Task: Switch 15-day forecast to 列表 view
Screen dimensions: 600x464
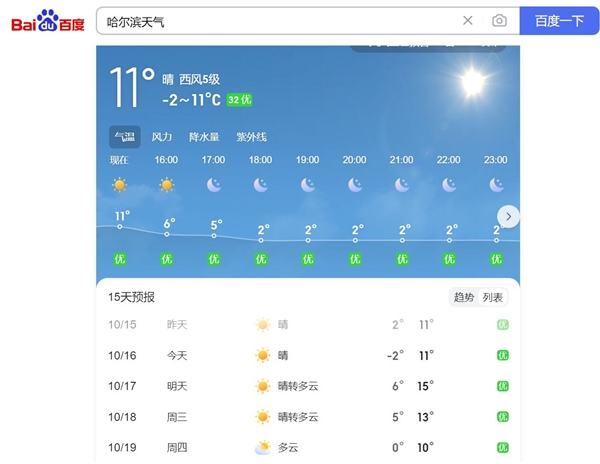Action: tap(492, 297)
